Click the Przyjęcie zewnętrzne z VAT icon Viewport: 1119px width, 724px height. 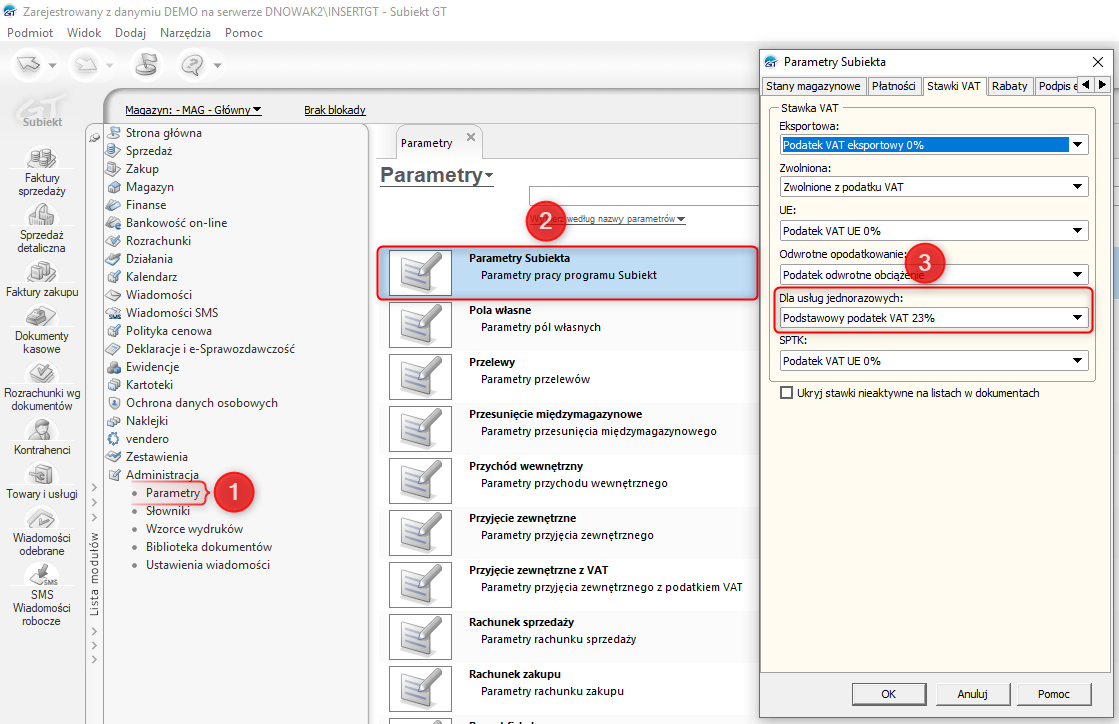420,585
